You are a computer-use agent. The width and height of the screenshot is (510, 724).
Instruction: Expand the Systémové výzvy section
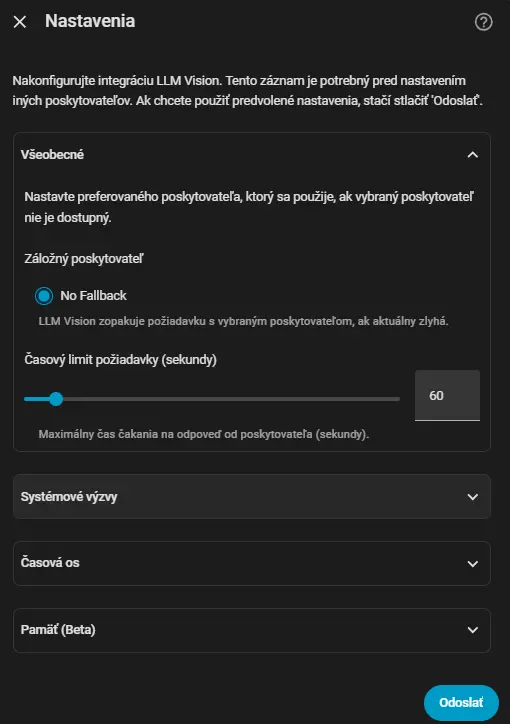click(252, 497)
